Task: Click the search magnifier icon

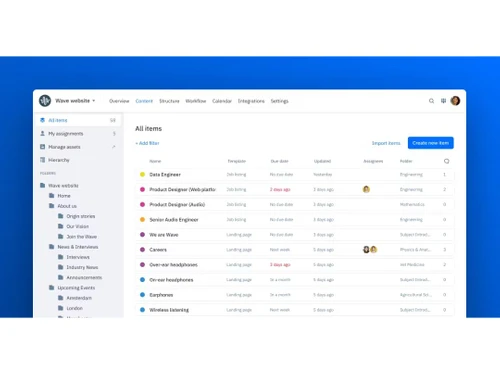Action: pos(431,101)
